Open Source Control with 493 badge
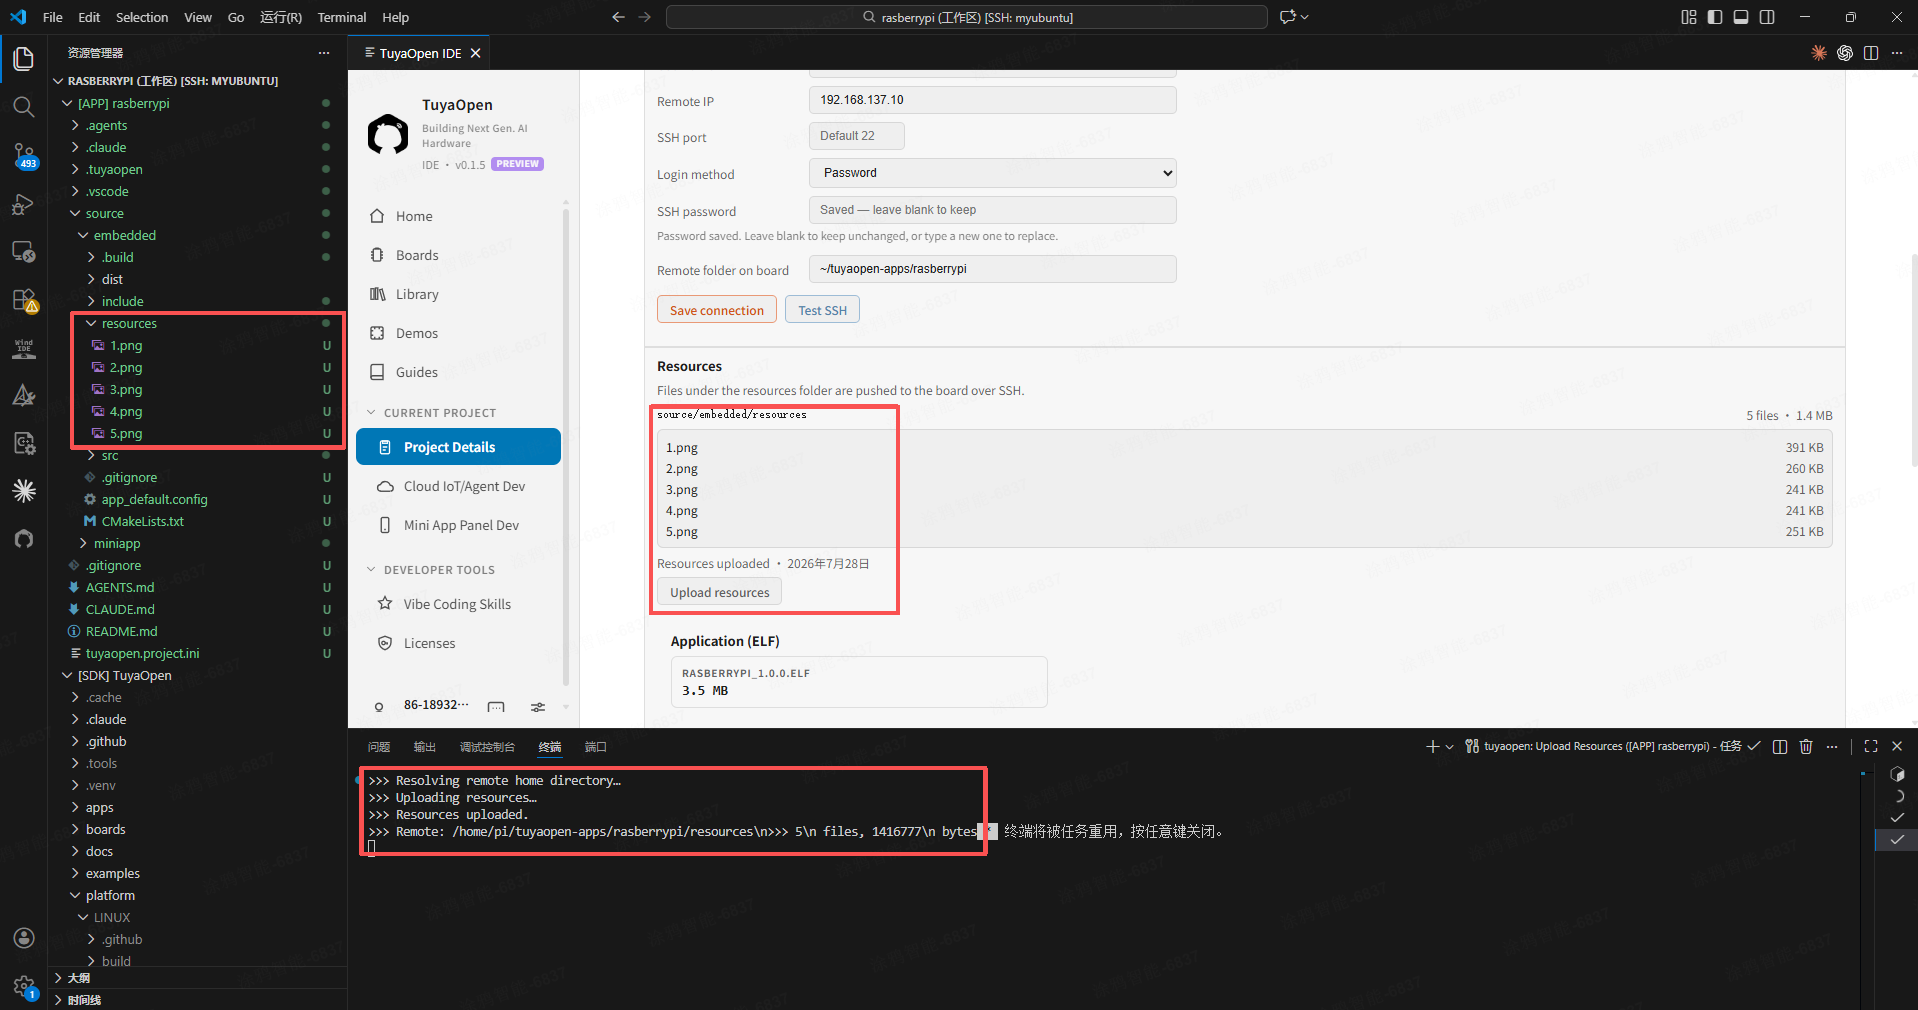1918x1010 pixels. point(24,155)
